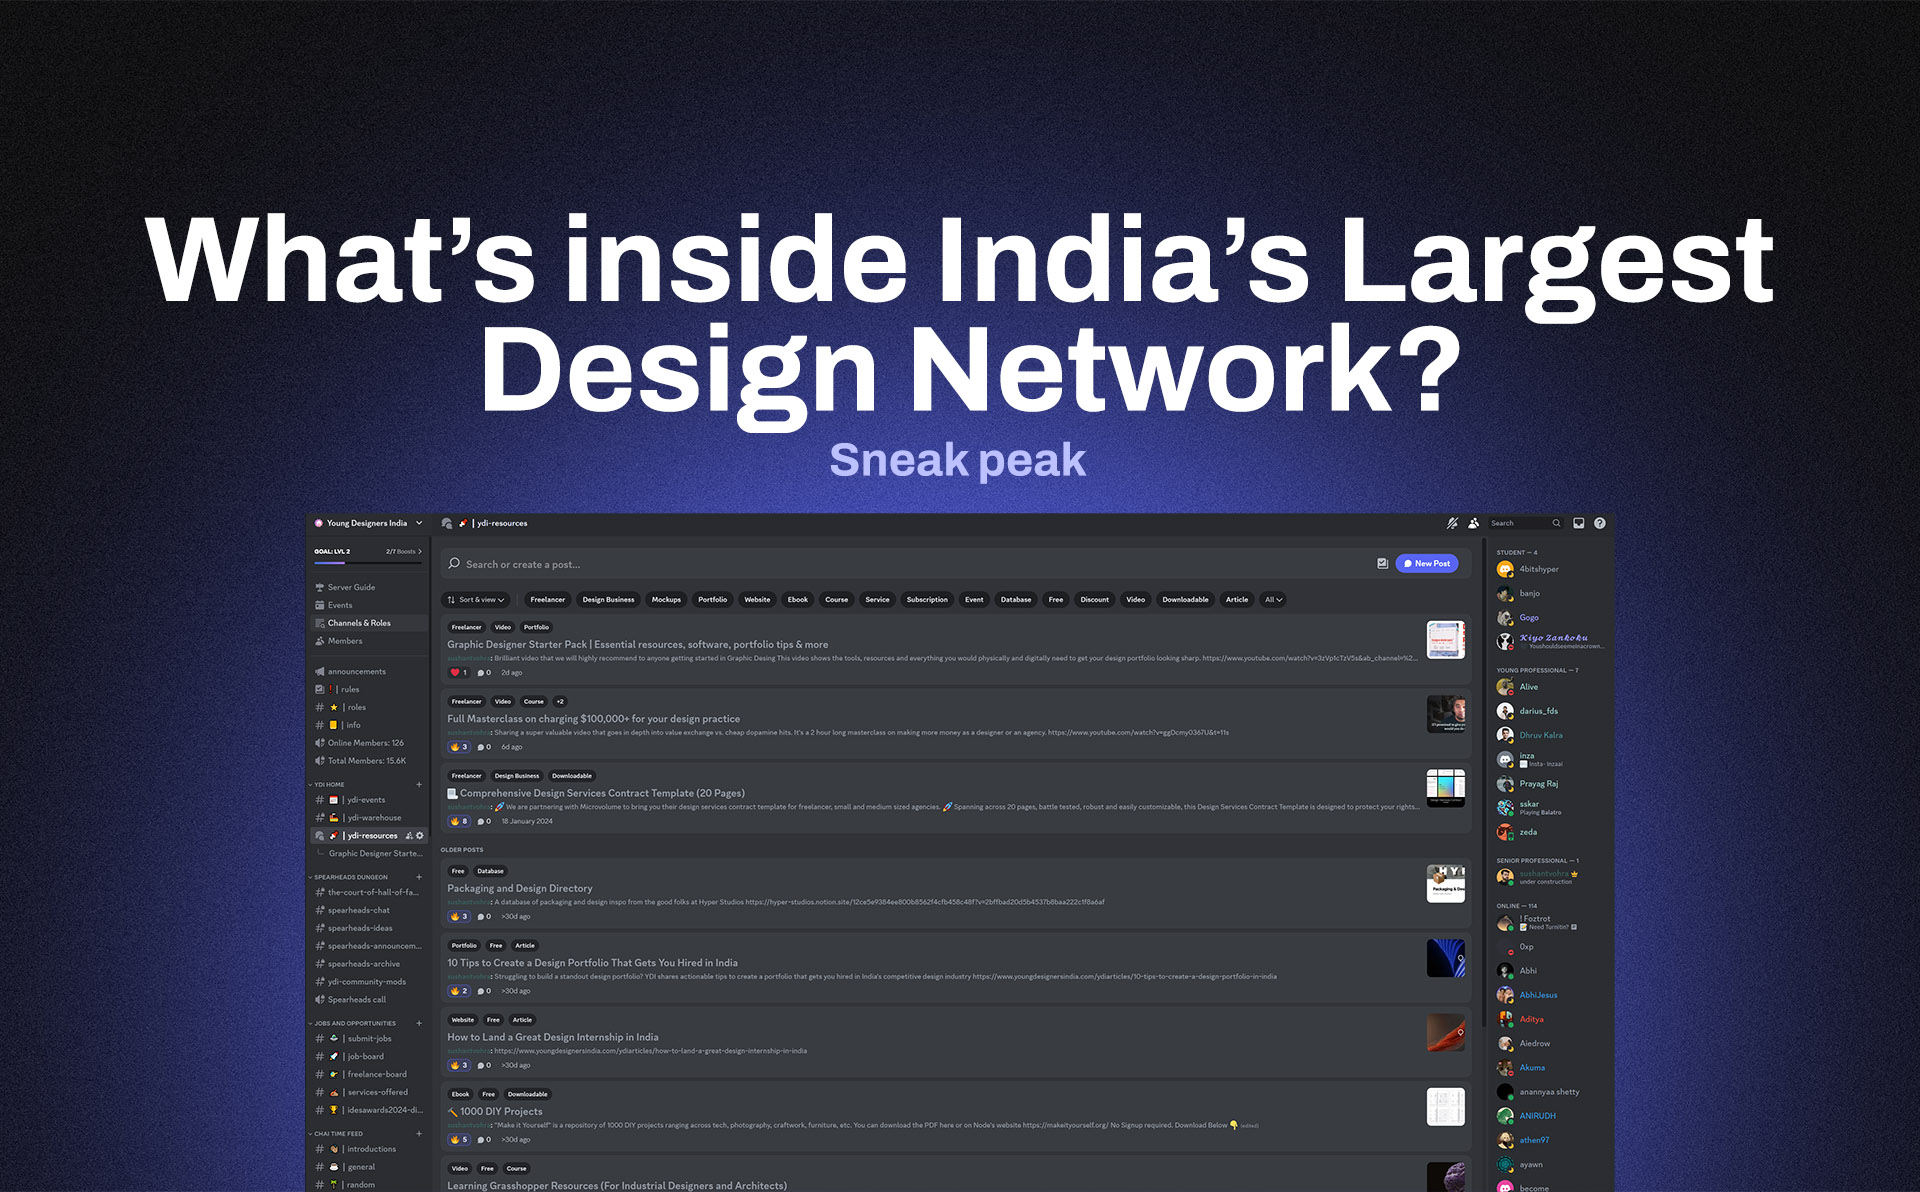Toggle the Downloadable tag filter

1185,600
